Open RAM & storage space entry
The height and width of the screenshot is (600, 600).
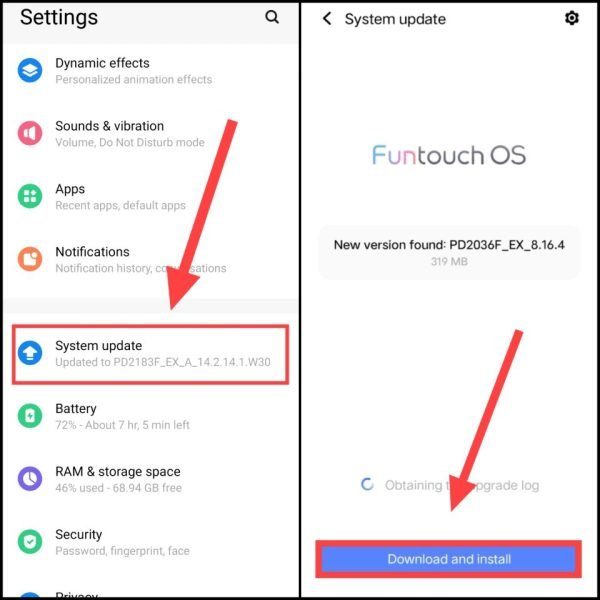[x=150, y=479]
